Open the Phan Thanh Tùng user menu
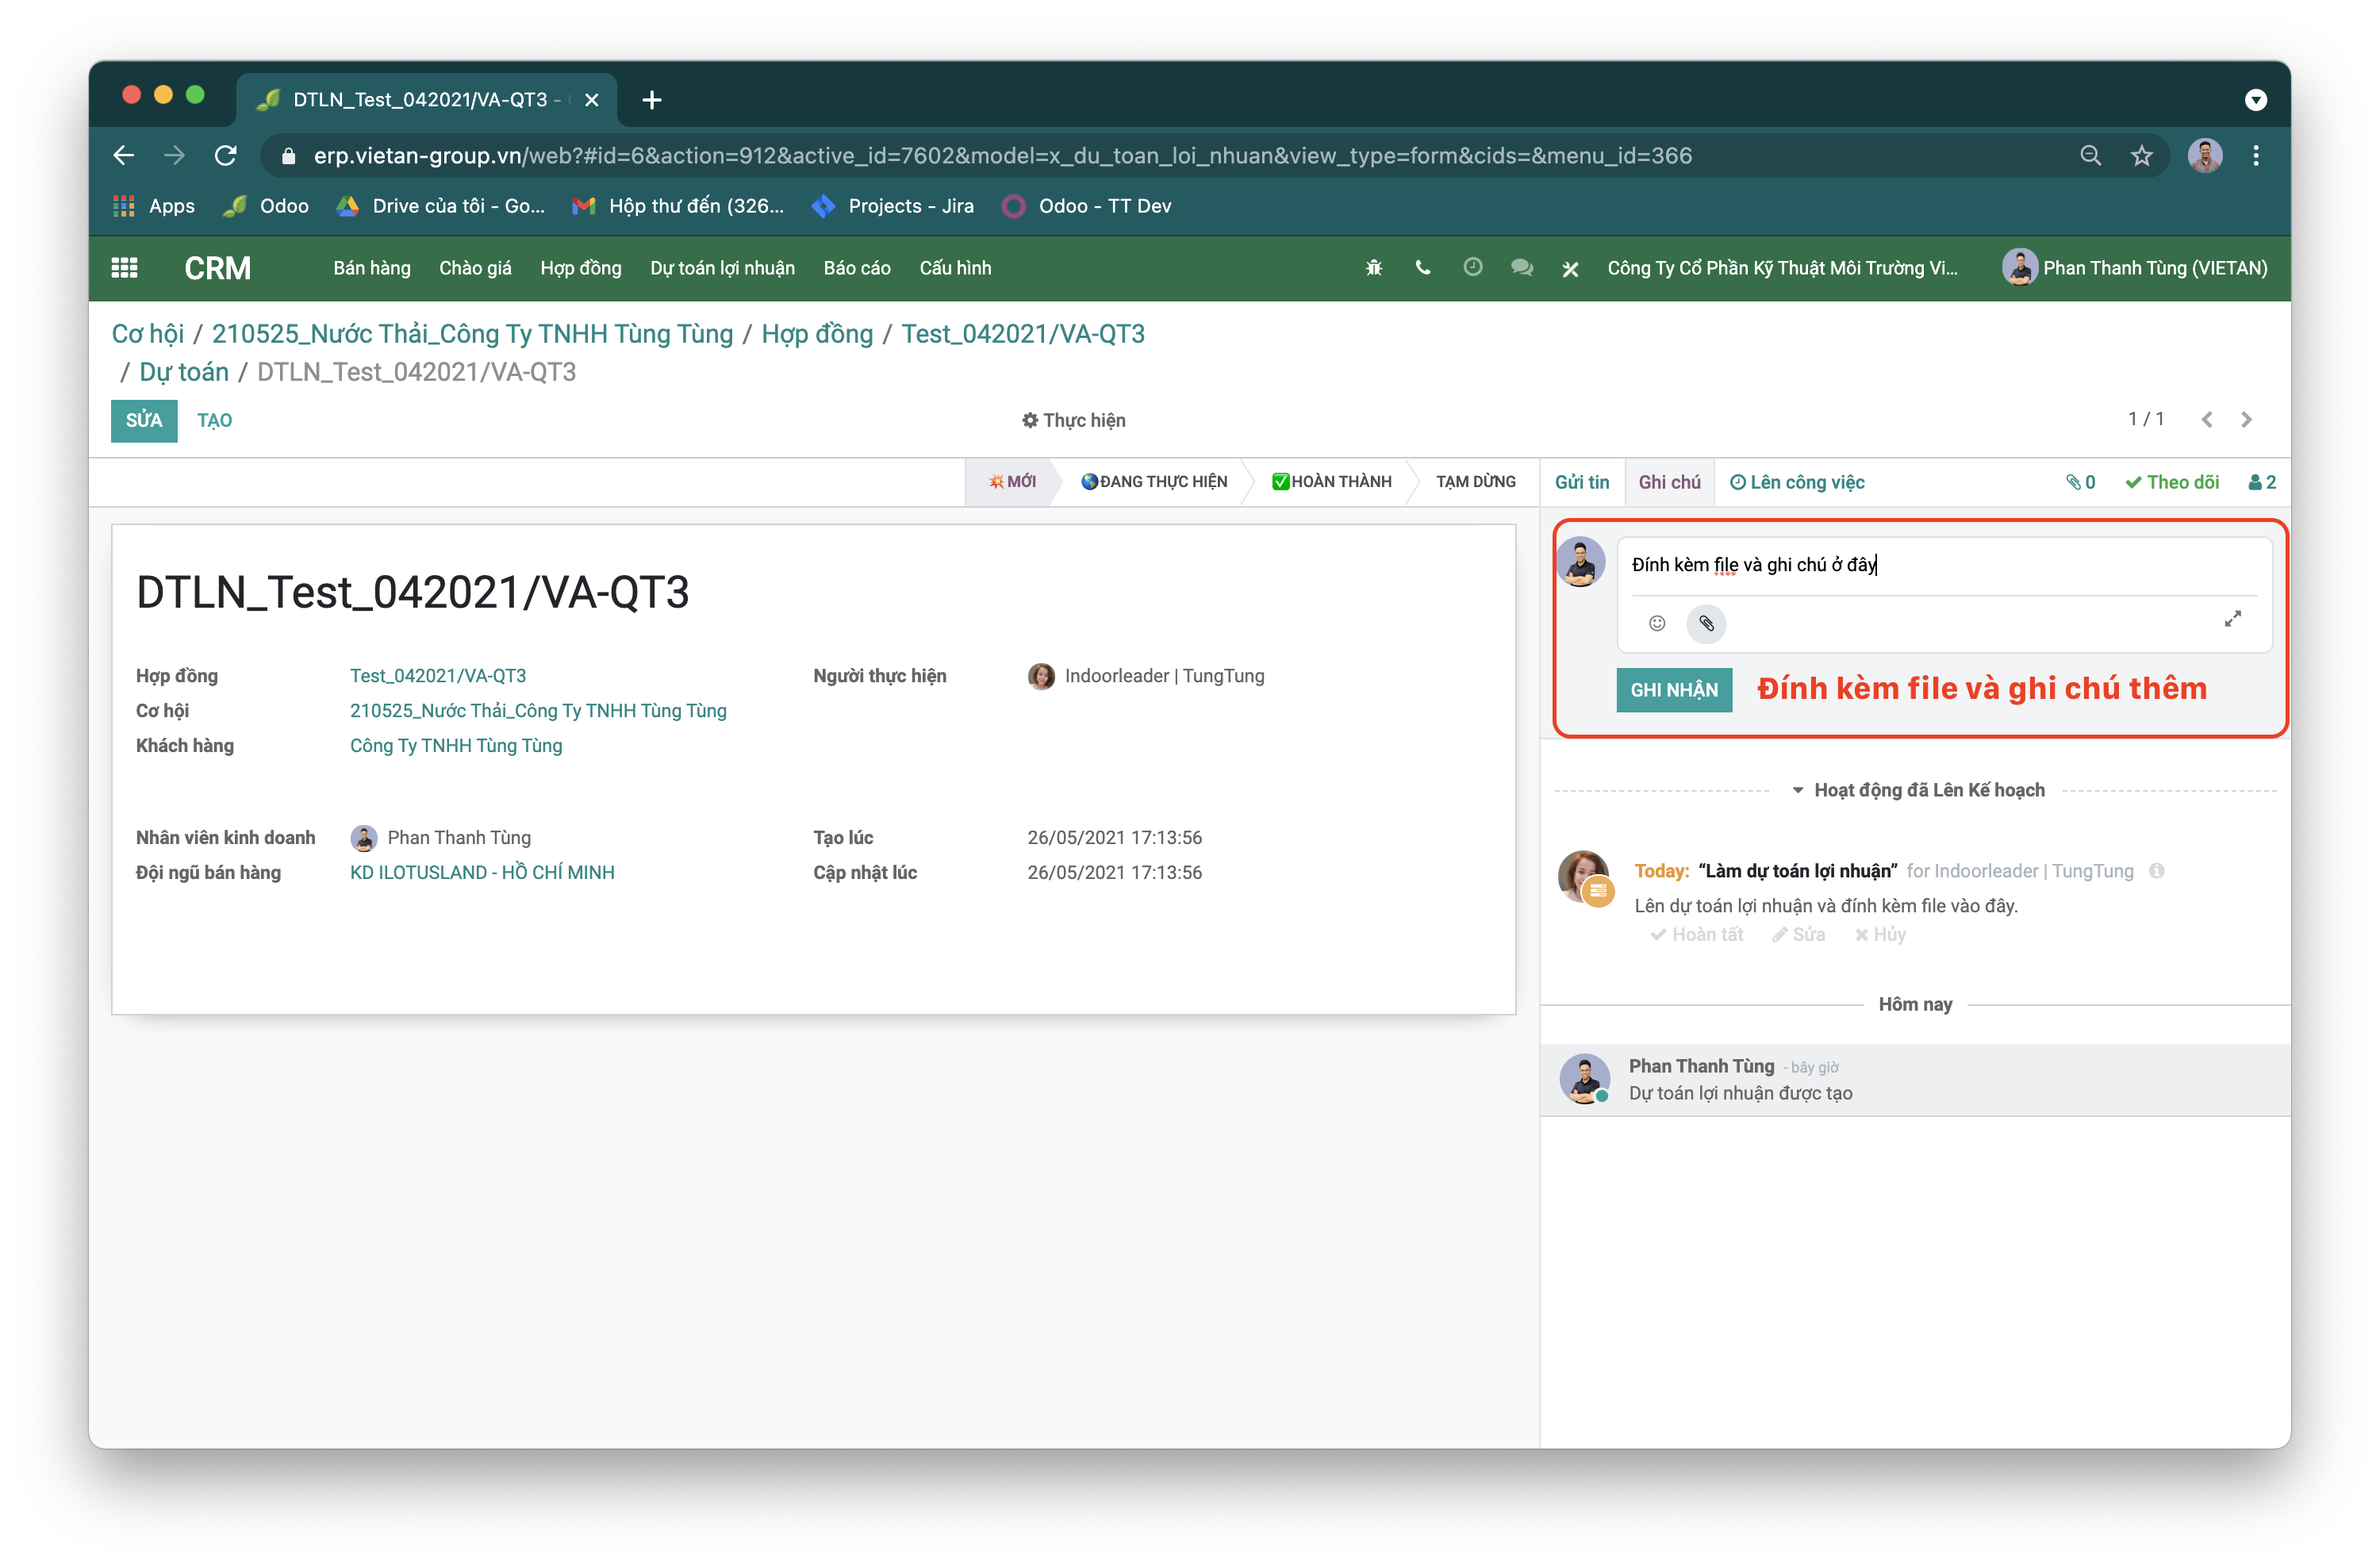The height and width of the screenshot is (1566, 2380). coord(2135,268)
